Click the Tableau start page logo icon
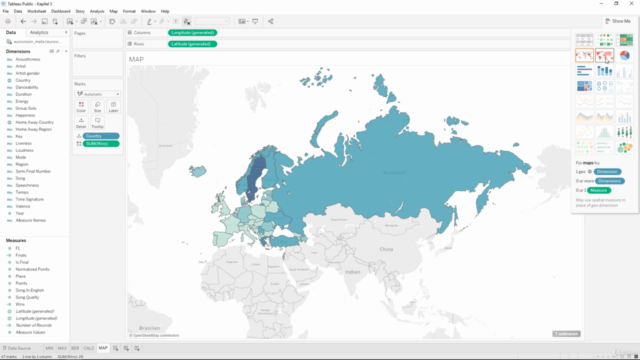Image resolution: width=640 pixels, height=360 pixels. pos(8,21)
